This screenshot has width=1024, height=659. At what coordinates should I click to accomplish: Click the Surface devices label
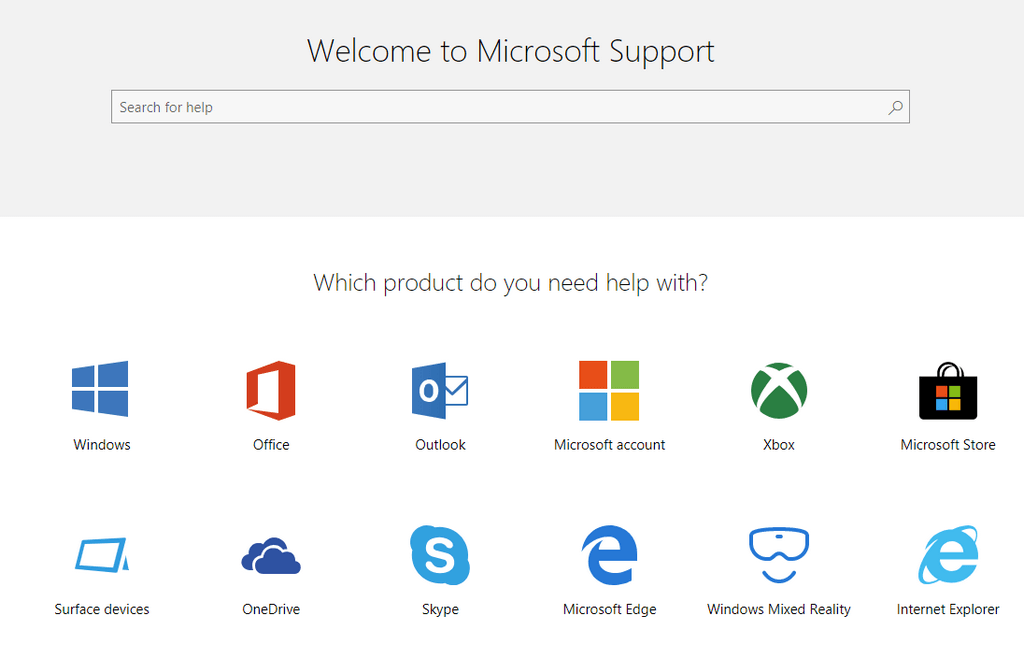(102, 609)
